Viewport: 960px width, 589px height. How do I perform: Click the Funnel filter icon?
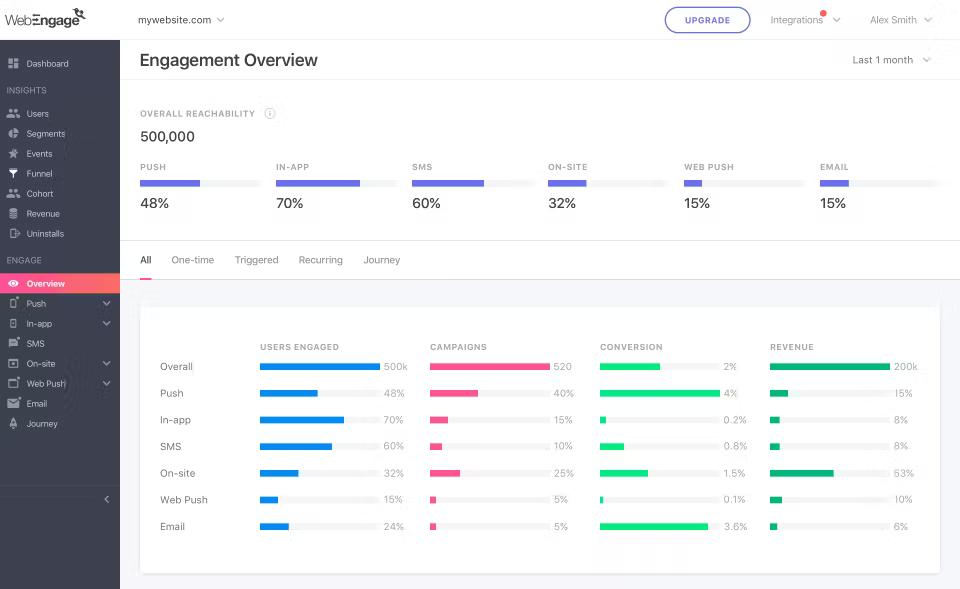tap(13, 173)
